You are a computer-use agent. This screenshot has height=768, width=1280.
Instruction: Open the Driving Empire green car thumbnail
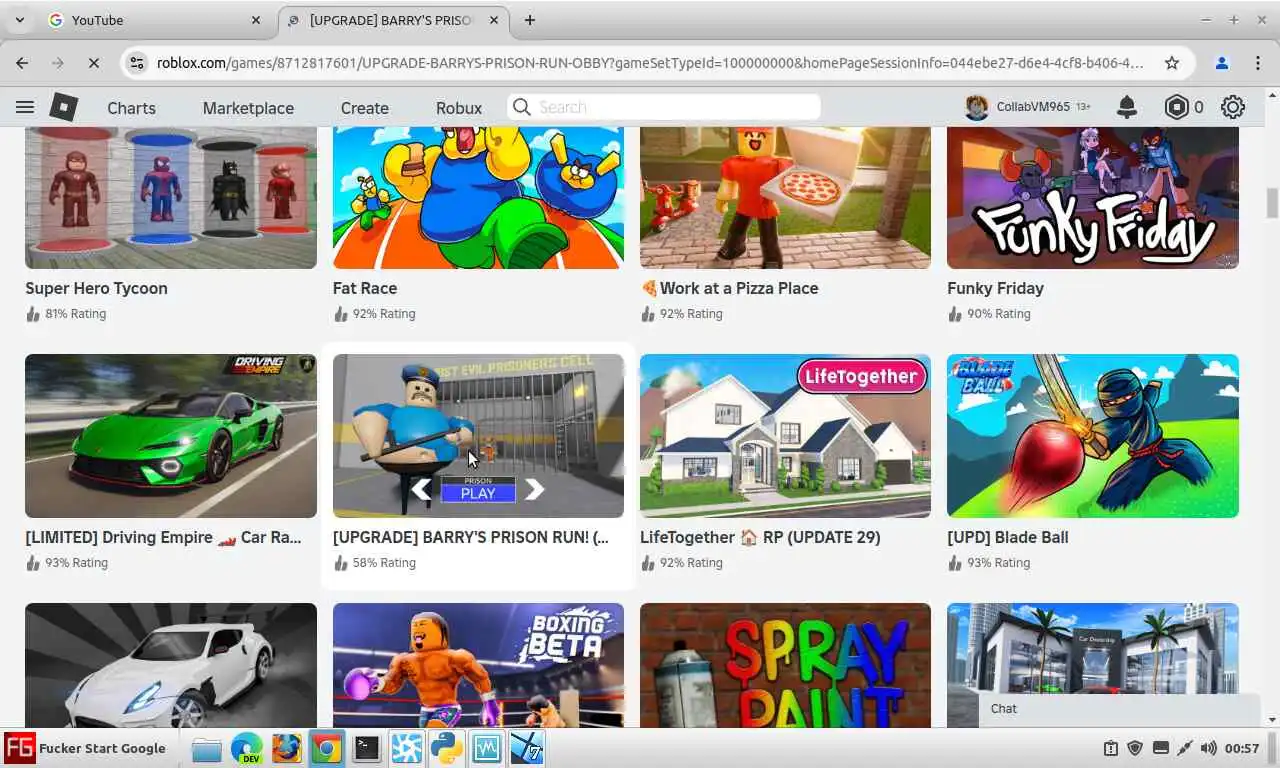pos(171,436)
